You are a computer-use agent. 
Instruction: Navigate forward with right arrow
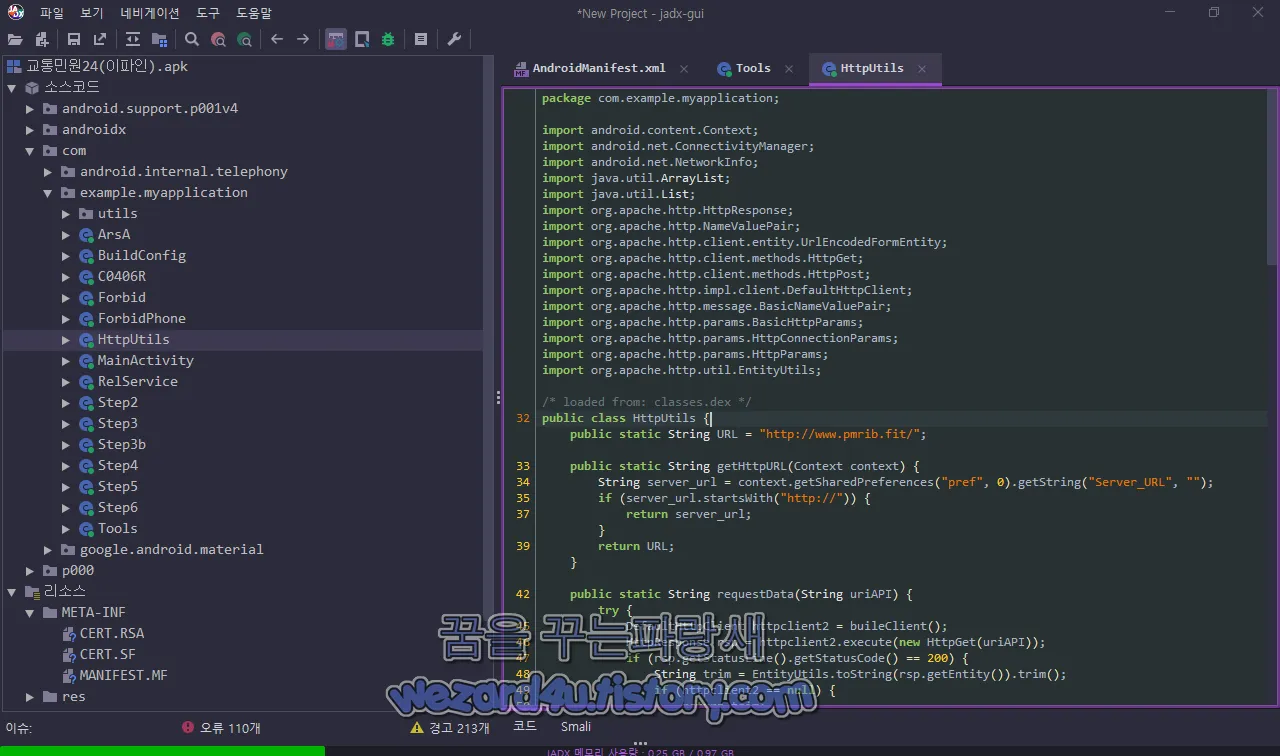click(x=303, y=40)
